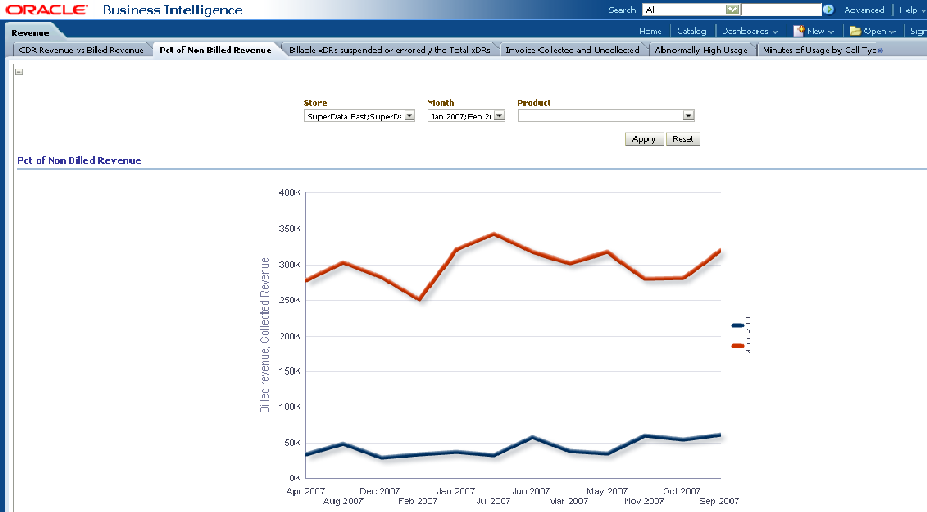
Task: Click inside the Search text field
Action: pos(684,10)
